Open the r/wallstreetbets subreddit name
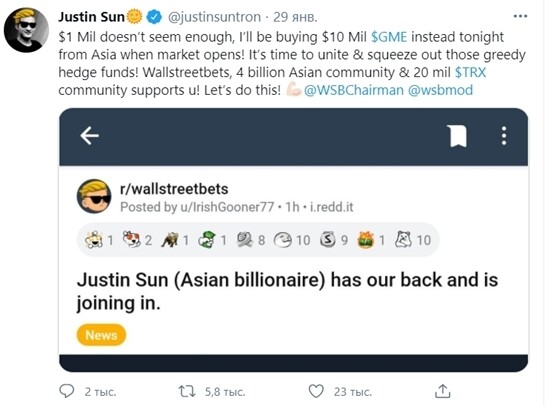 coord(174,189)
